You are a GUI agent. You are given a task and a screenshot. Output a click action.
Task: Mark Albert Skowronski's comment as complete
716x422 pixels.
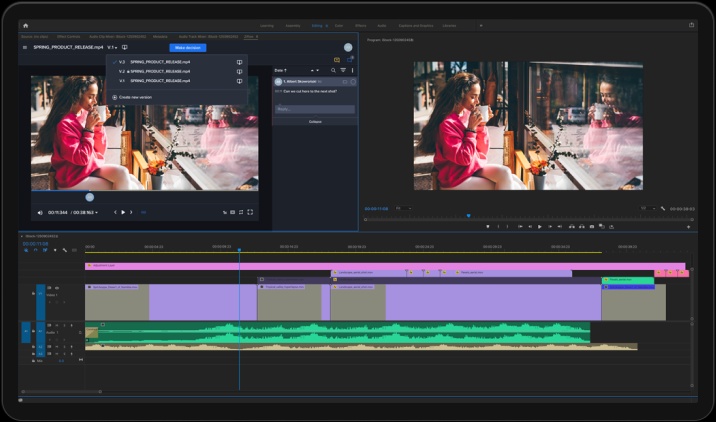[x=351, y=81]
